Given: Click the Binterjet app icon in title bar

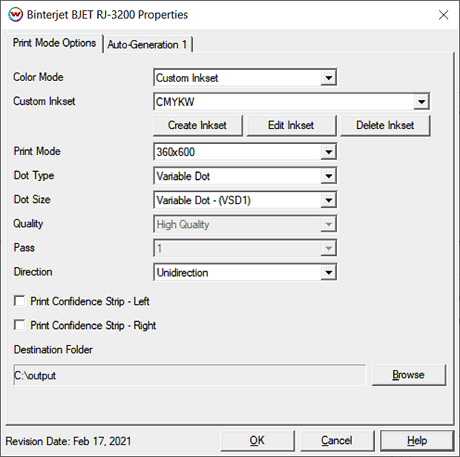Looking at the screenshot, I should pos(15,15).
